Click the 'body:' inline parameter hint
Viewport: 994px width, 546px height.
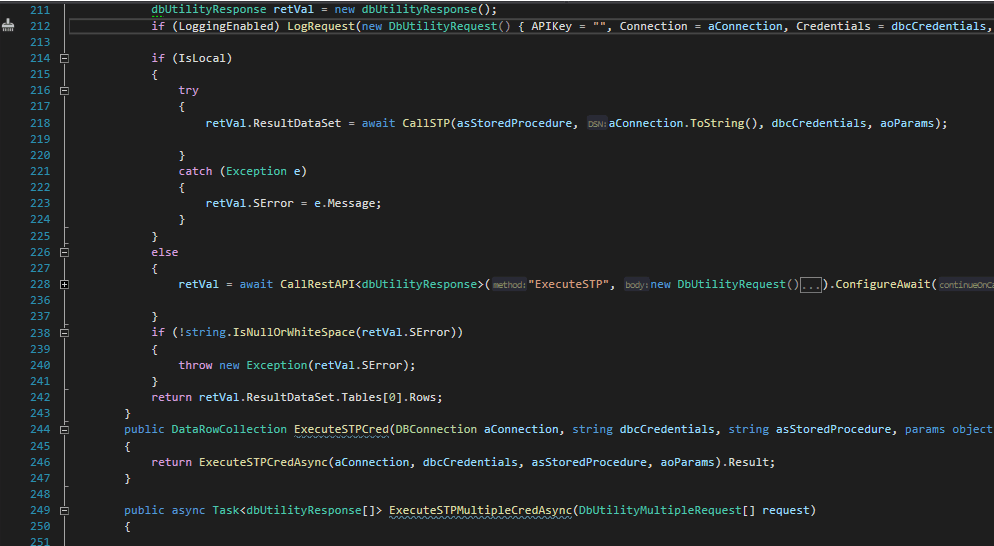(637, 285)
